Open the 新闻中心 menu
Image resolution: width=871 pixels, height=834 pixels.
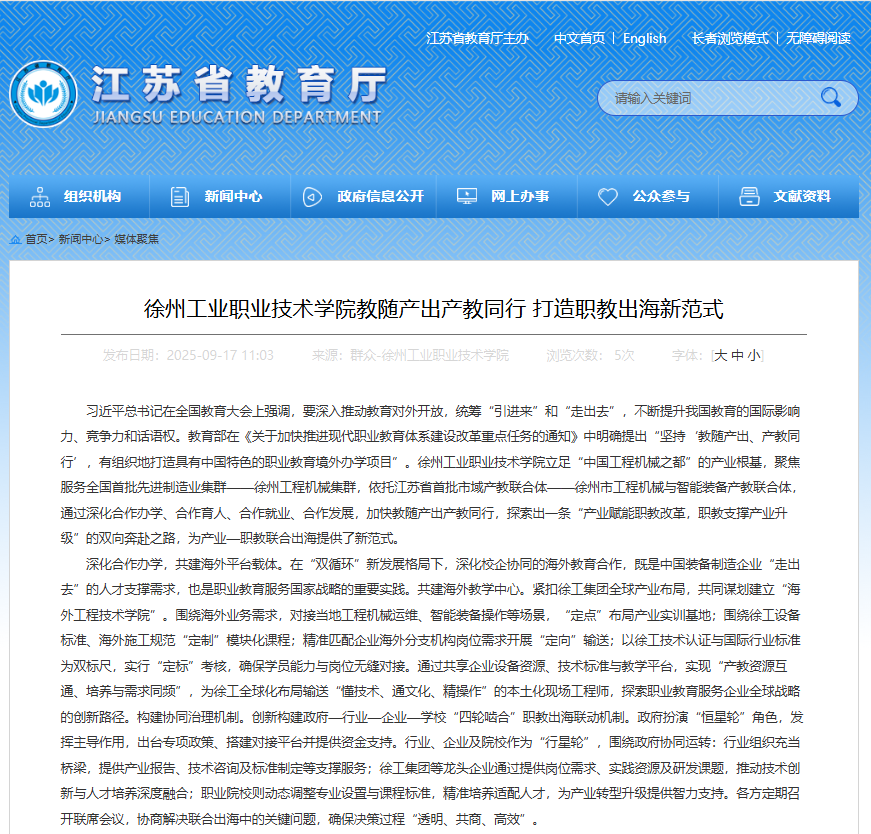[220, 197]
